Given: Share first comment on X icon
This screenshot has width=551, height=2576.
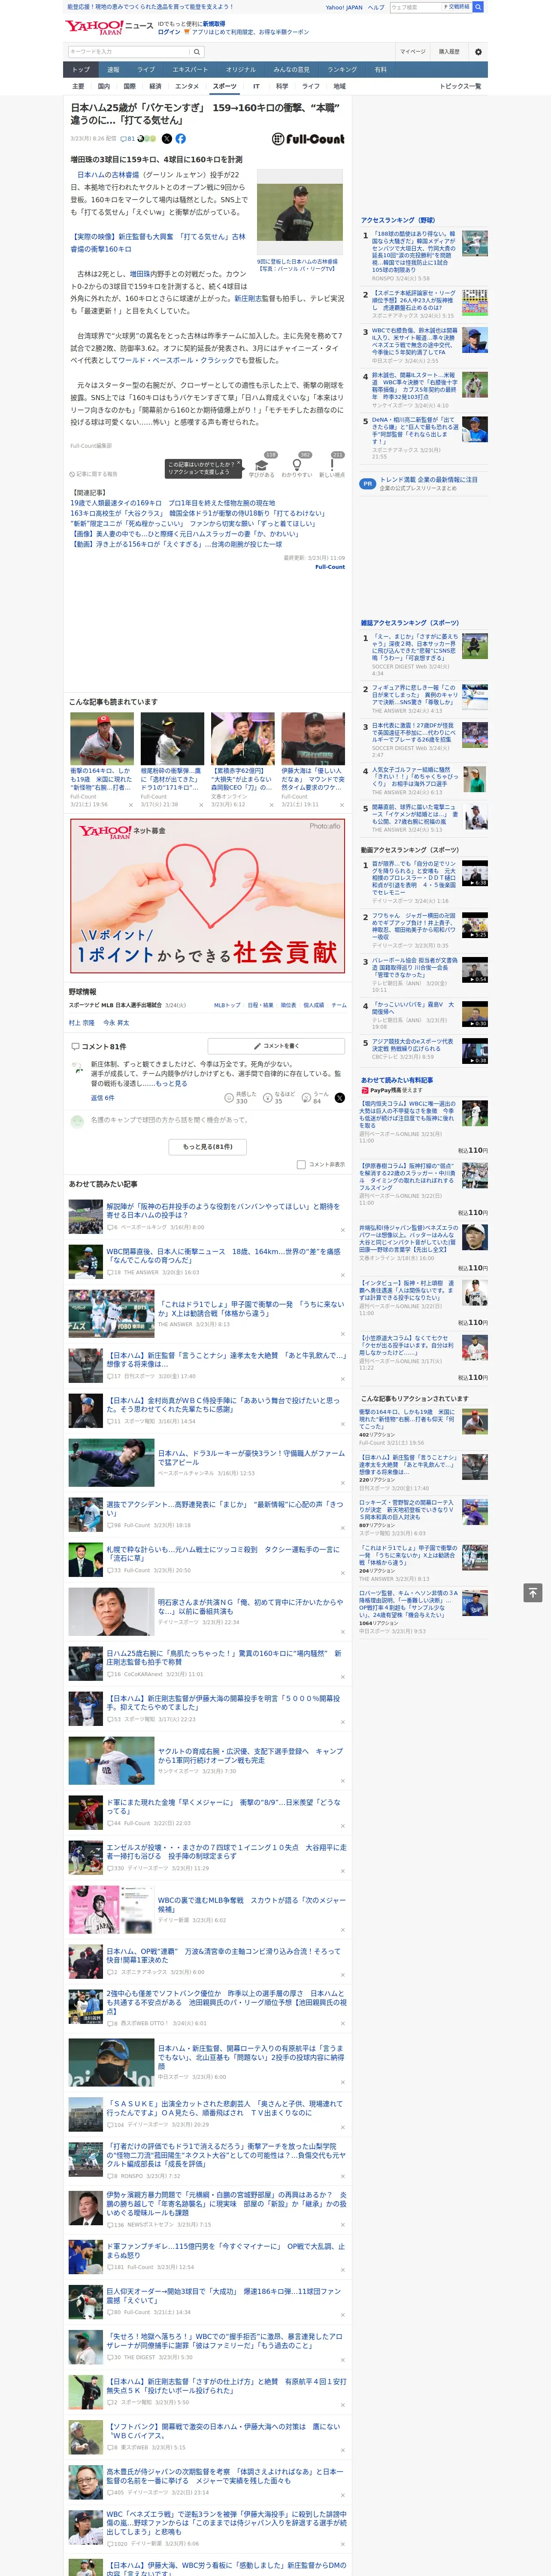Looking at the screenshot, I should [x=340, y=1098].
